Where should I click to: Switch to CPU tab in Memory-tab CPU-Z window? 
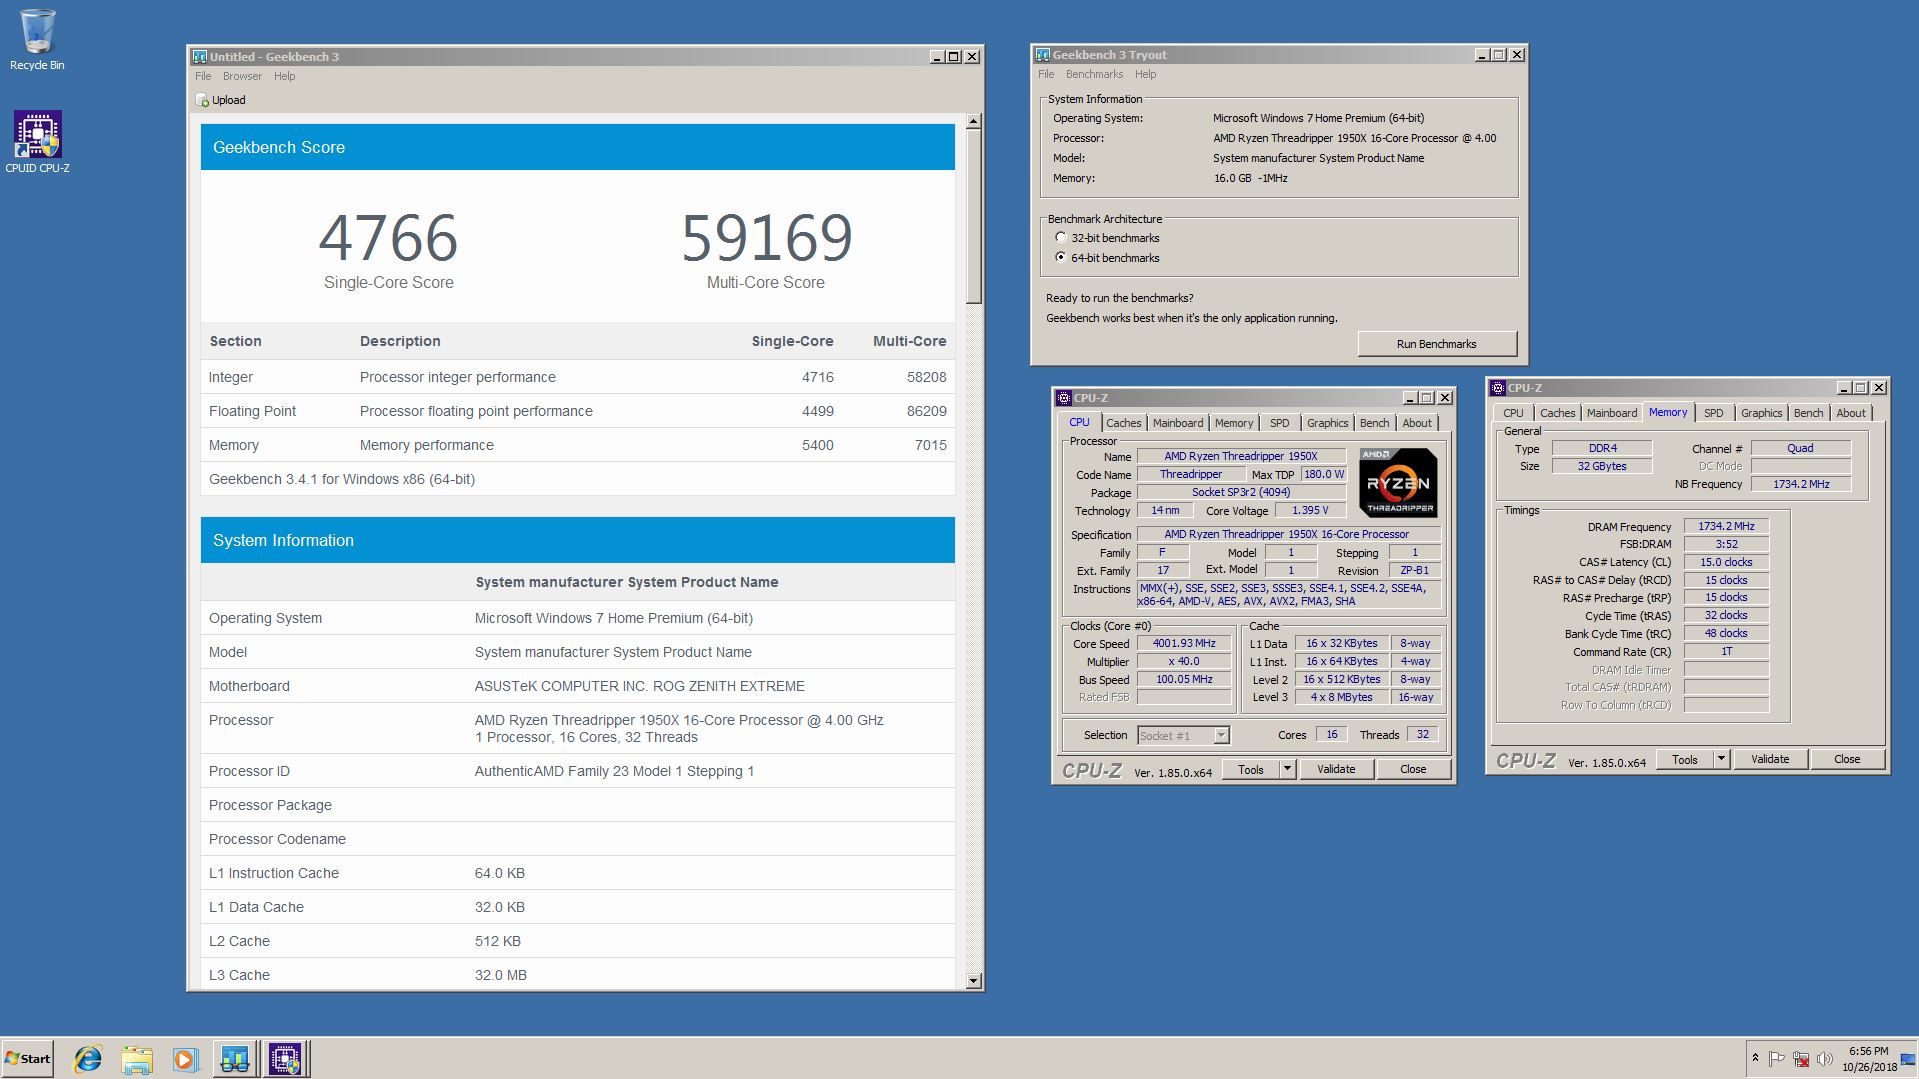(x=1513, y=413)
